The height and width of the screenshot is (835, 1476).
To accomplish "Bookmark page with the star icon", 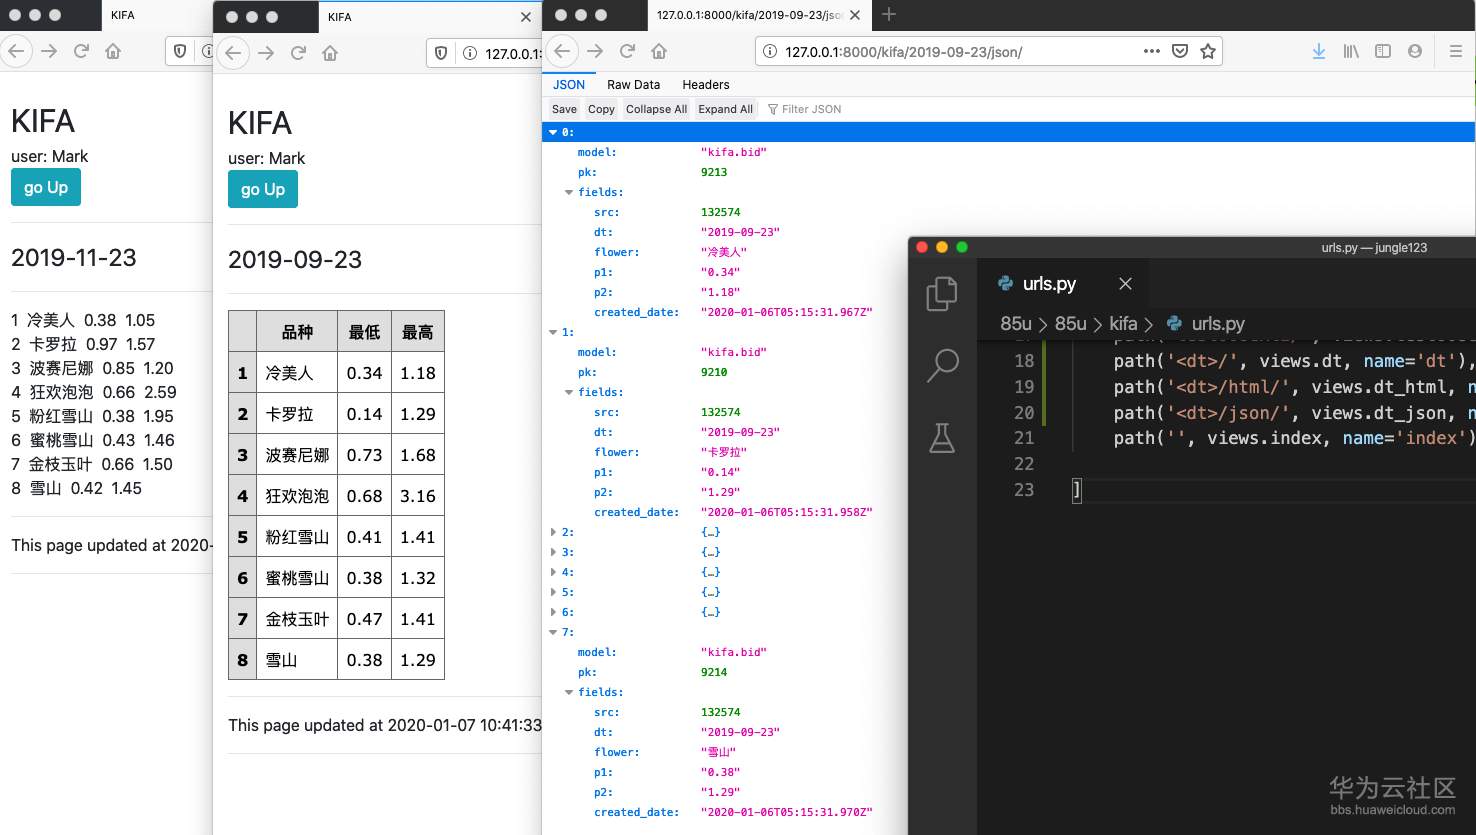I will click(x=1208, y=51).
